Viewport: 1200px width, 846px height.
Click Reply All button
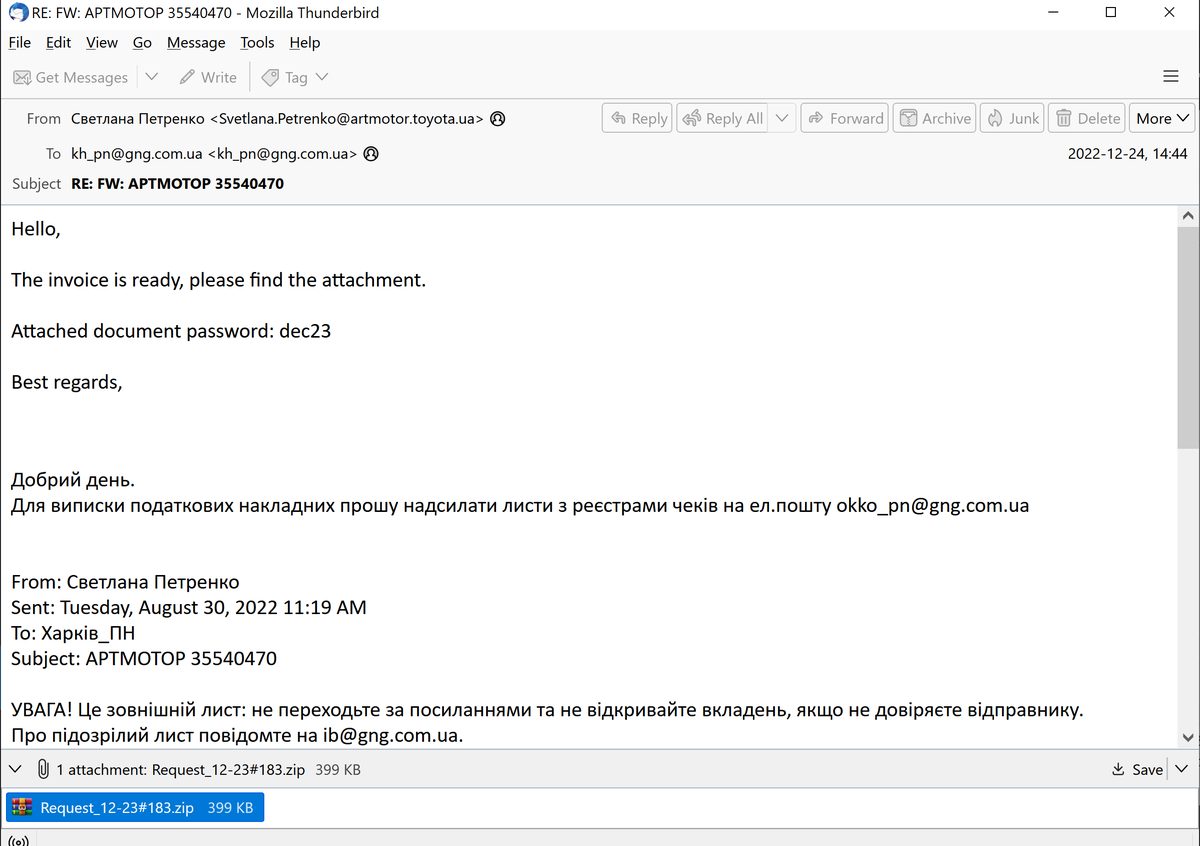click(x=722, y=118)
